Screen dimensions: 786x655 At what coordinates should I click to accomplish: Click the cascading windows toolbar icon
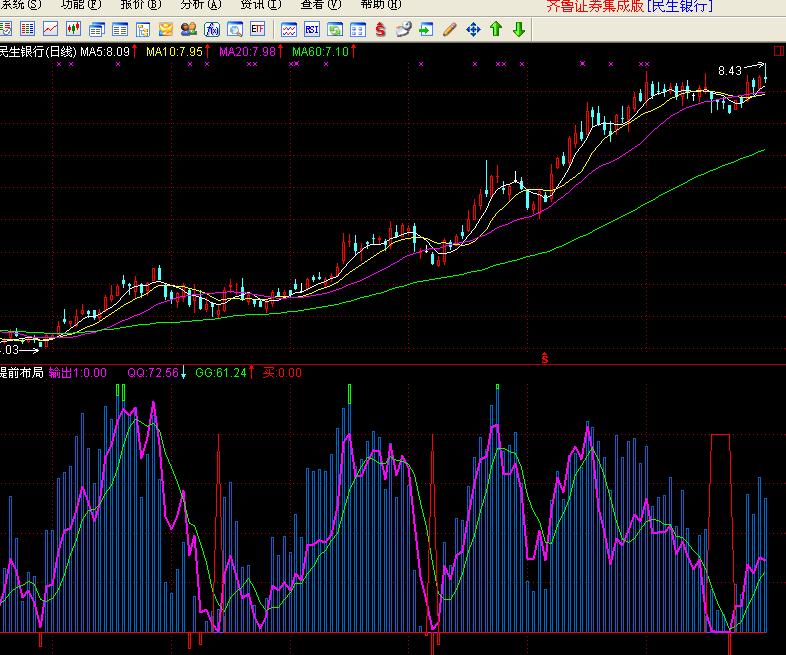pyautogui.click(x=96, y=30)
